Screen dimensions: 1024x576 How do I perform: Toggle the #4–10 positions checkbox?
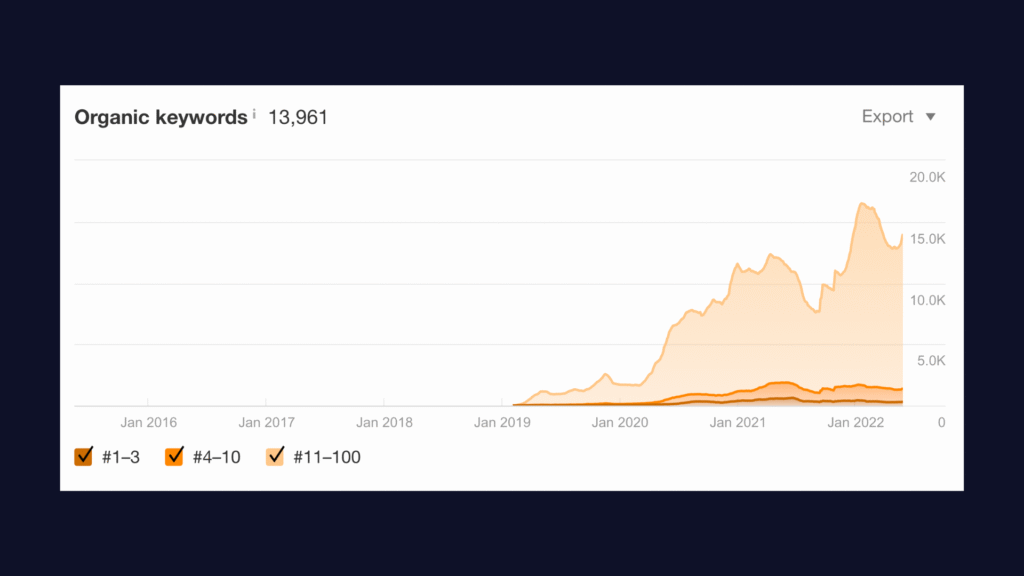174,456
